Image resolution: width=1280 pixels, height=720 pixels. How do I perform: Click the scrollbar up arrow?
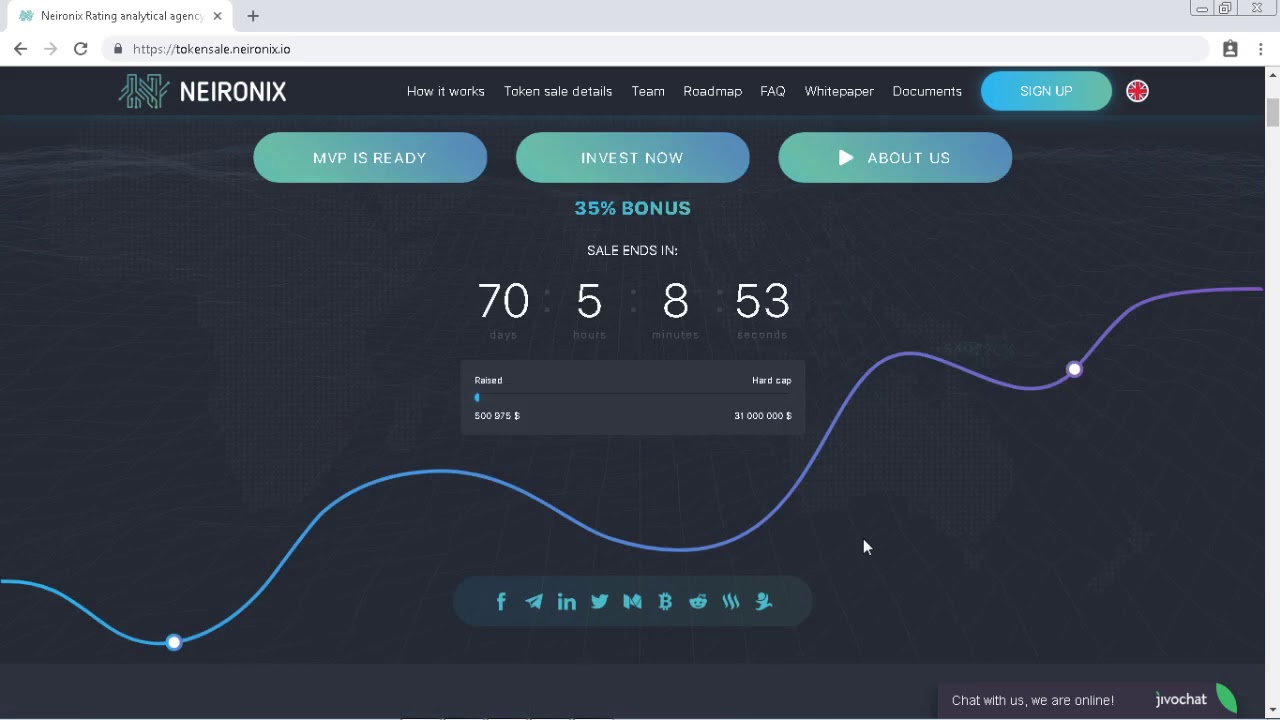1273,74
